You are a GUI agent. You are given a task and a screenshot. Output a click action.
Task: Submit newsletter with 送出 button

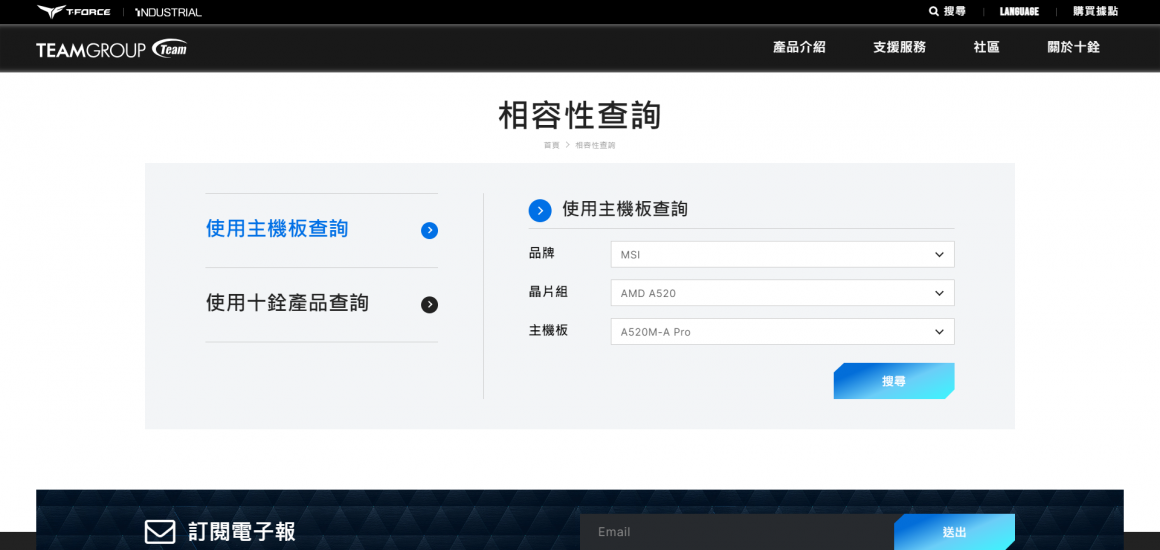tap(954, 532)
